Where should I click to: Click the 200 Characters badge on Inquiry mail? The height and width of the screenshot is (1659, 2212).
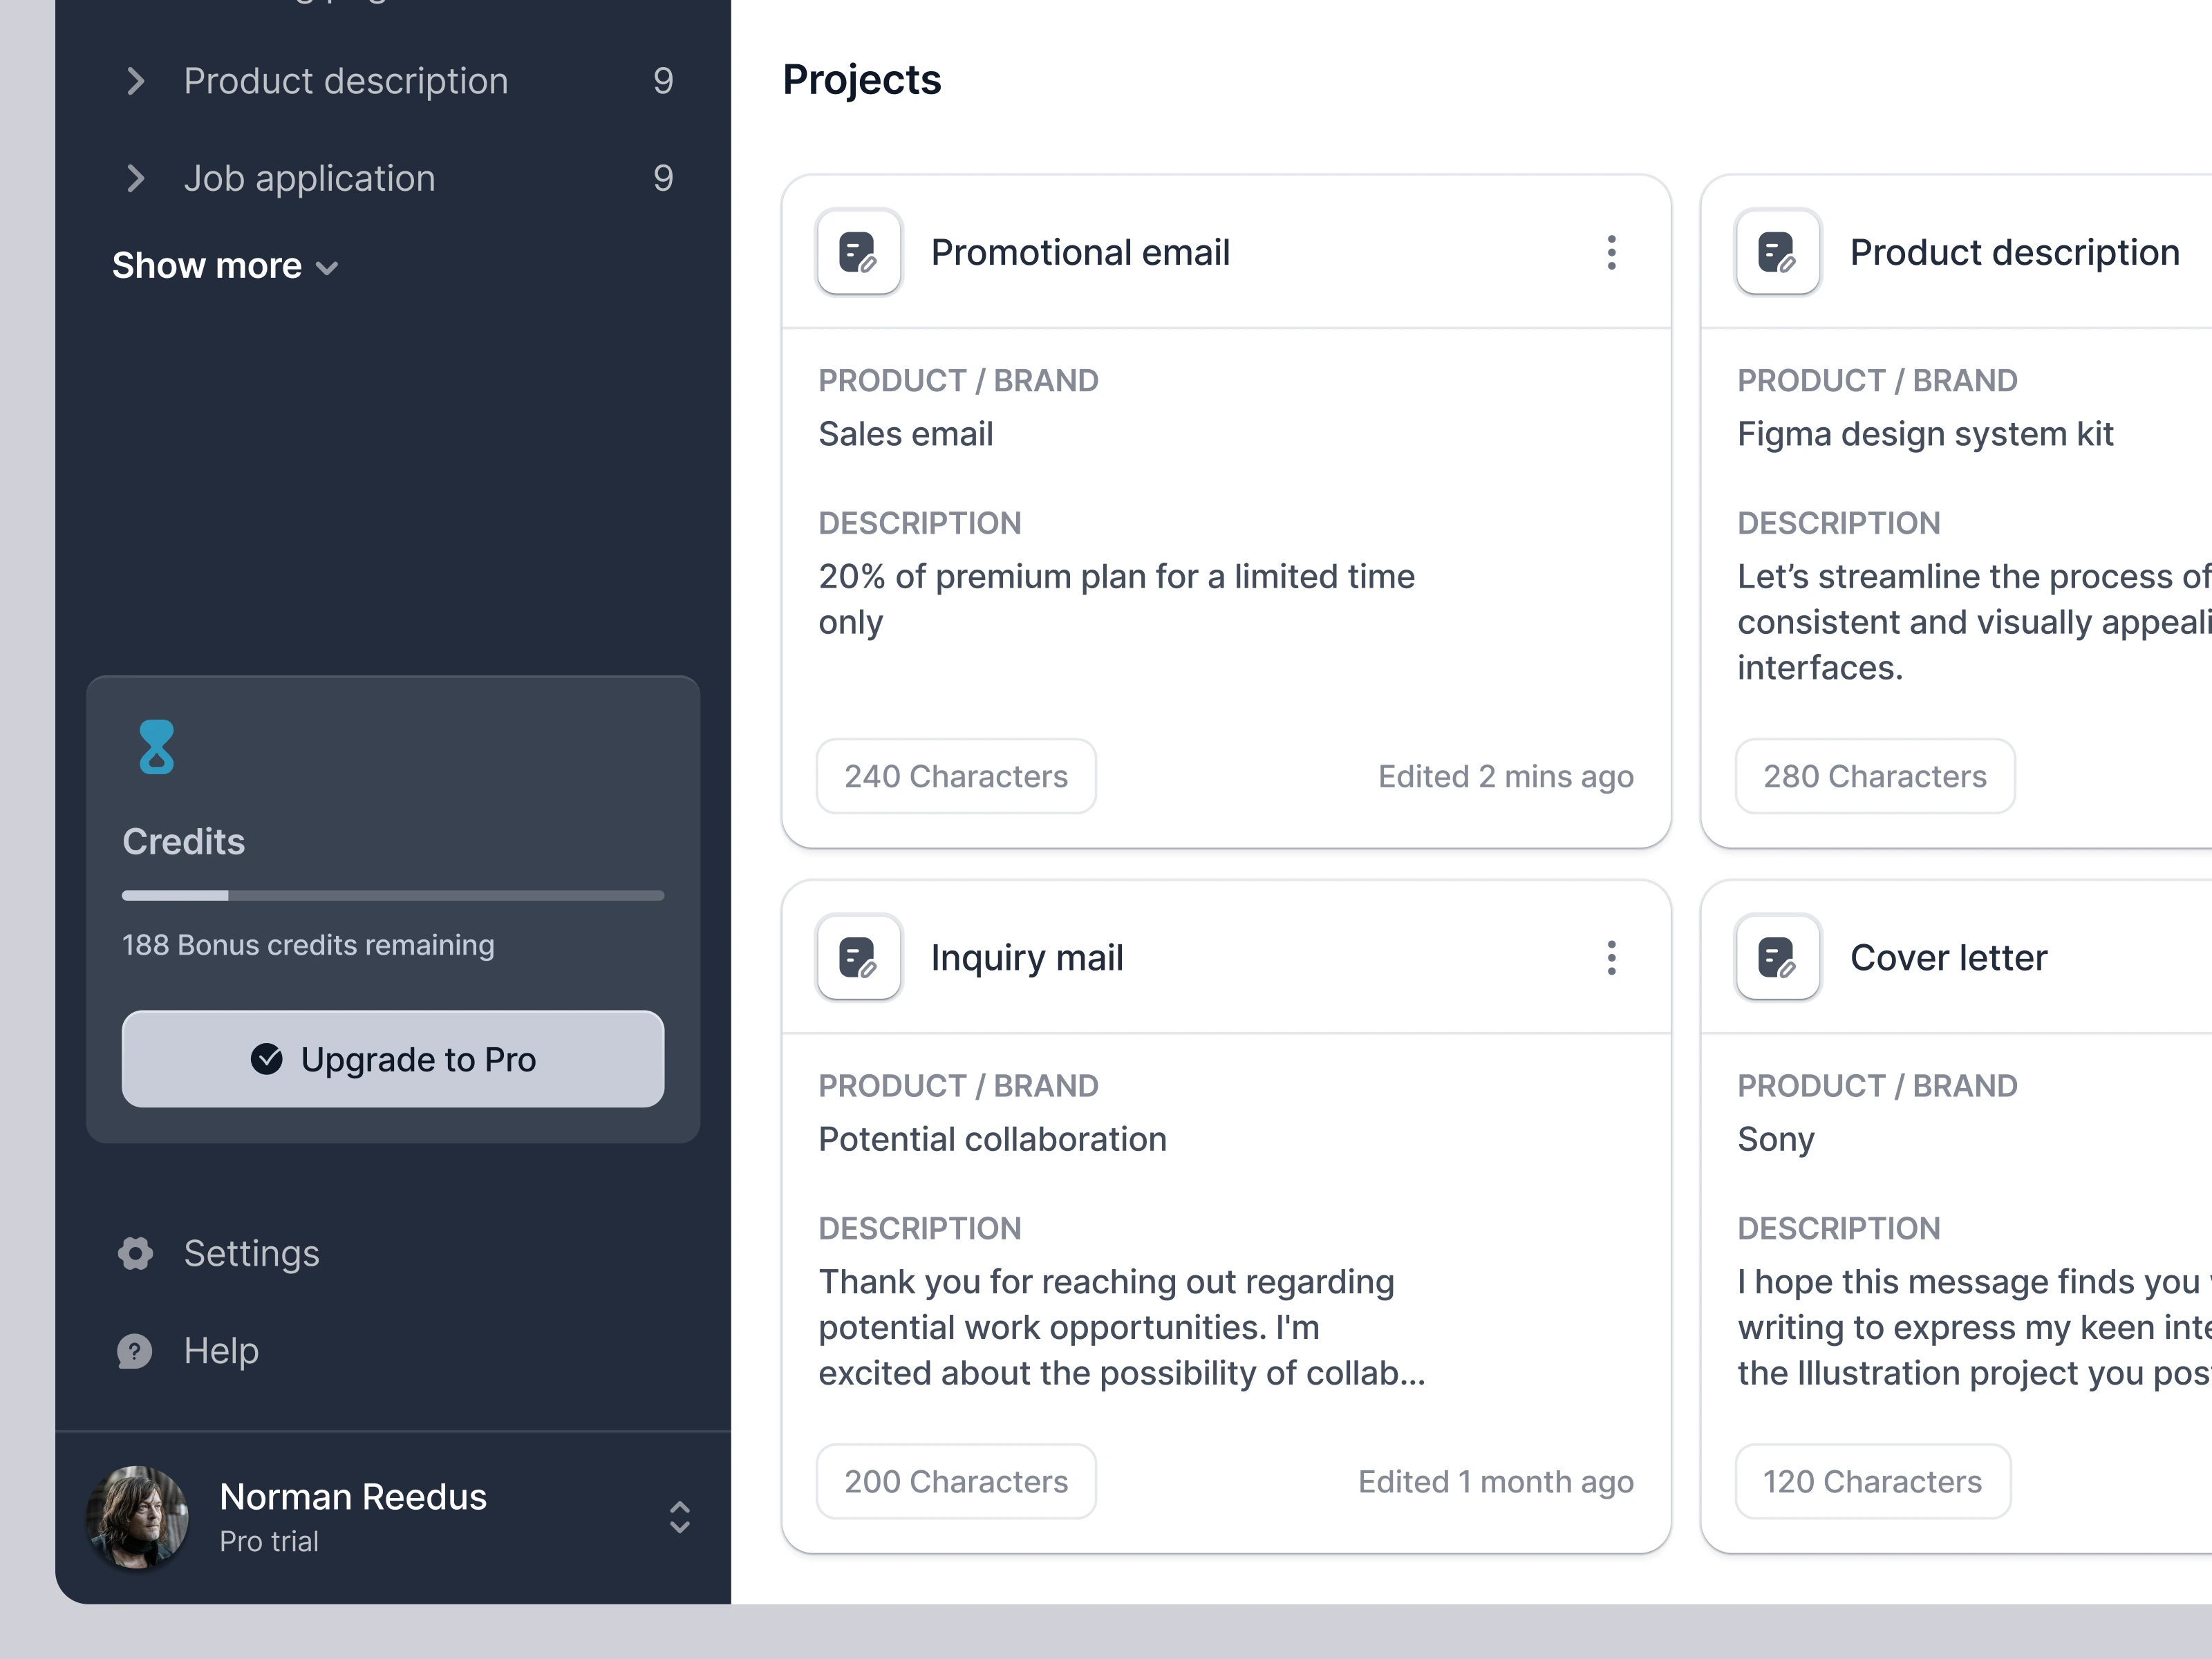coord(955,1481)
